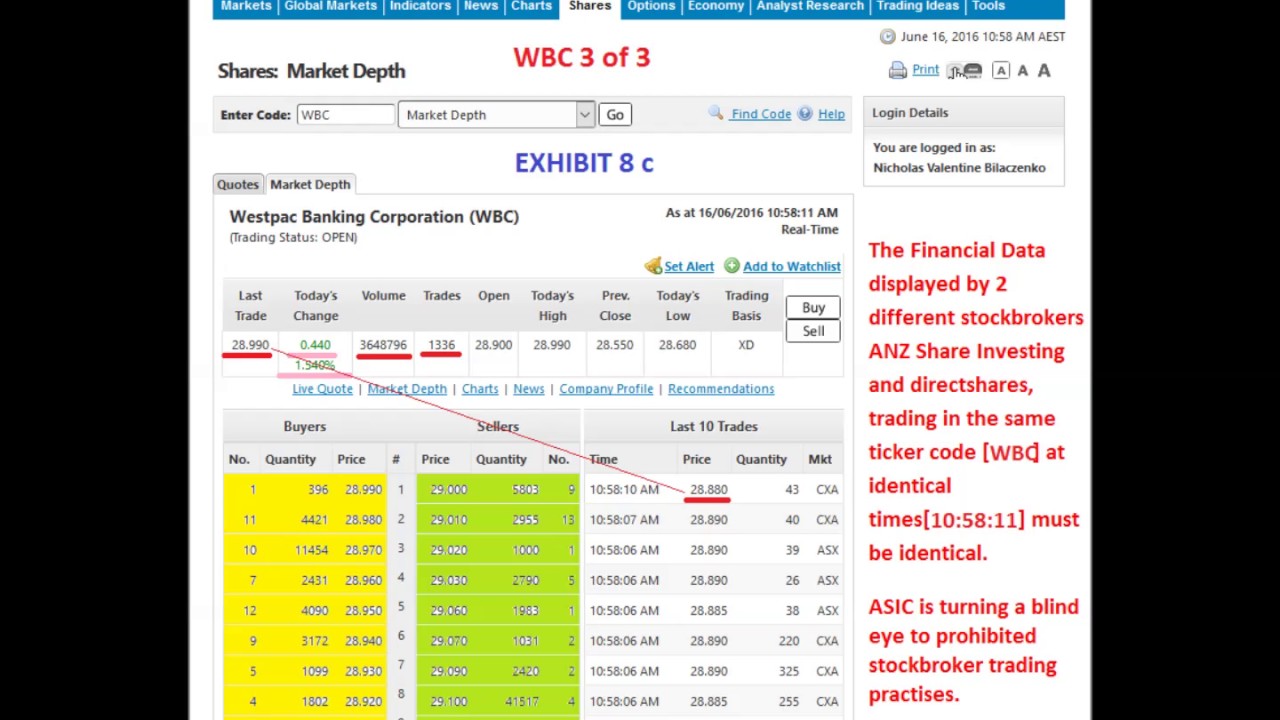1280x720 pixels.
Task: Open the Market Depth link below quote
Action: tap(407, 389)
